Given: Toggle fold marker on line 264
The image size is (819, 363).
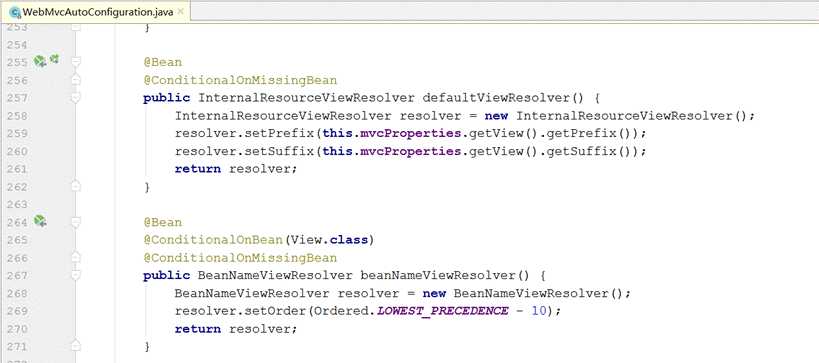Looking at the screenshot, I should pyautogui.click(x=76, y=222).
